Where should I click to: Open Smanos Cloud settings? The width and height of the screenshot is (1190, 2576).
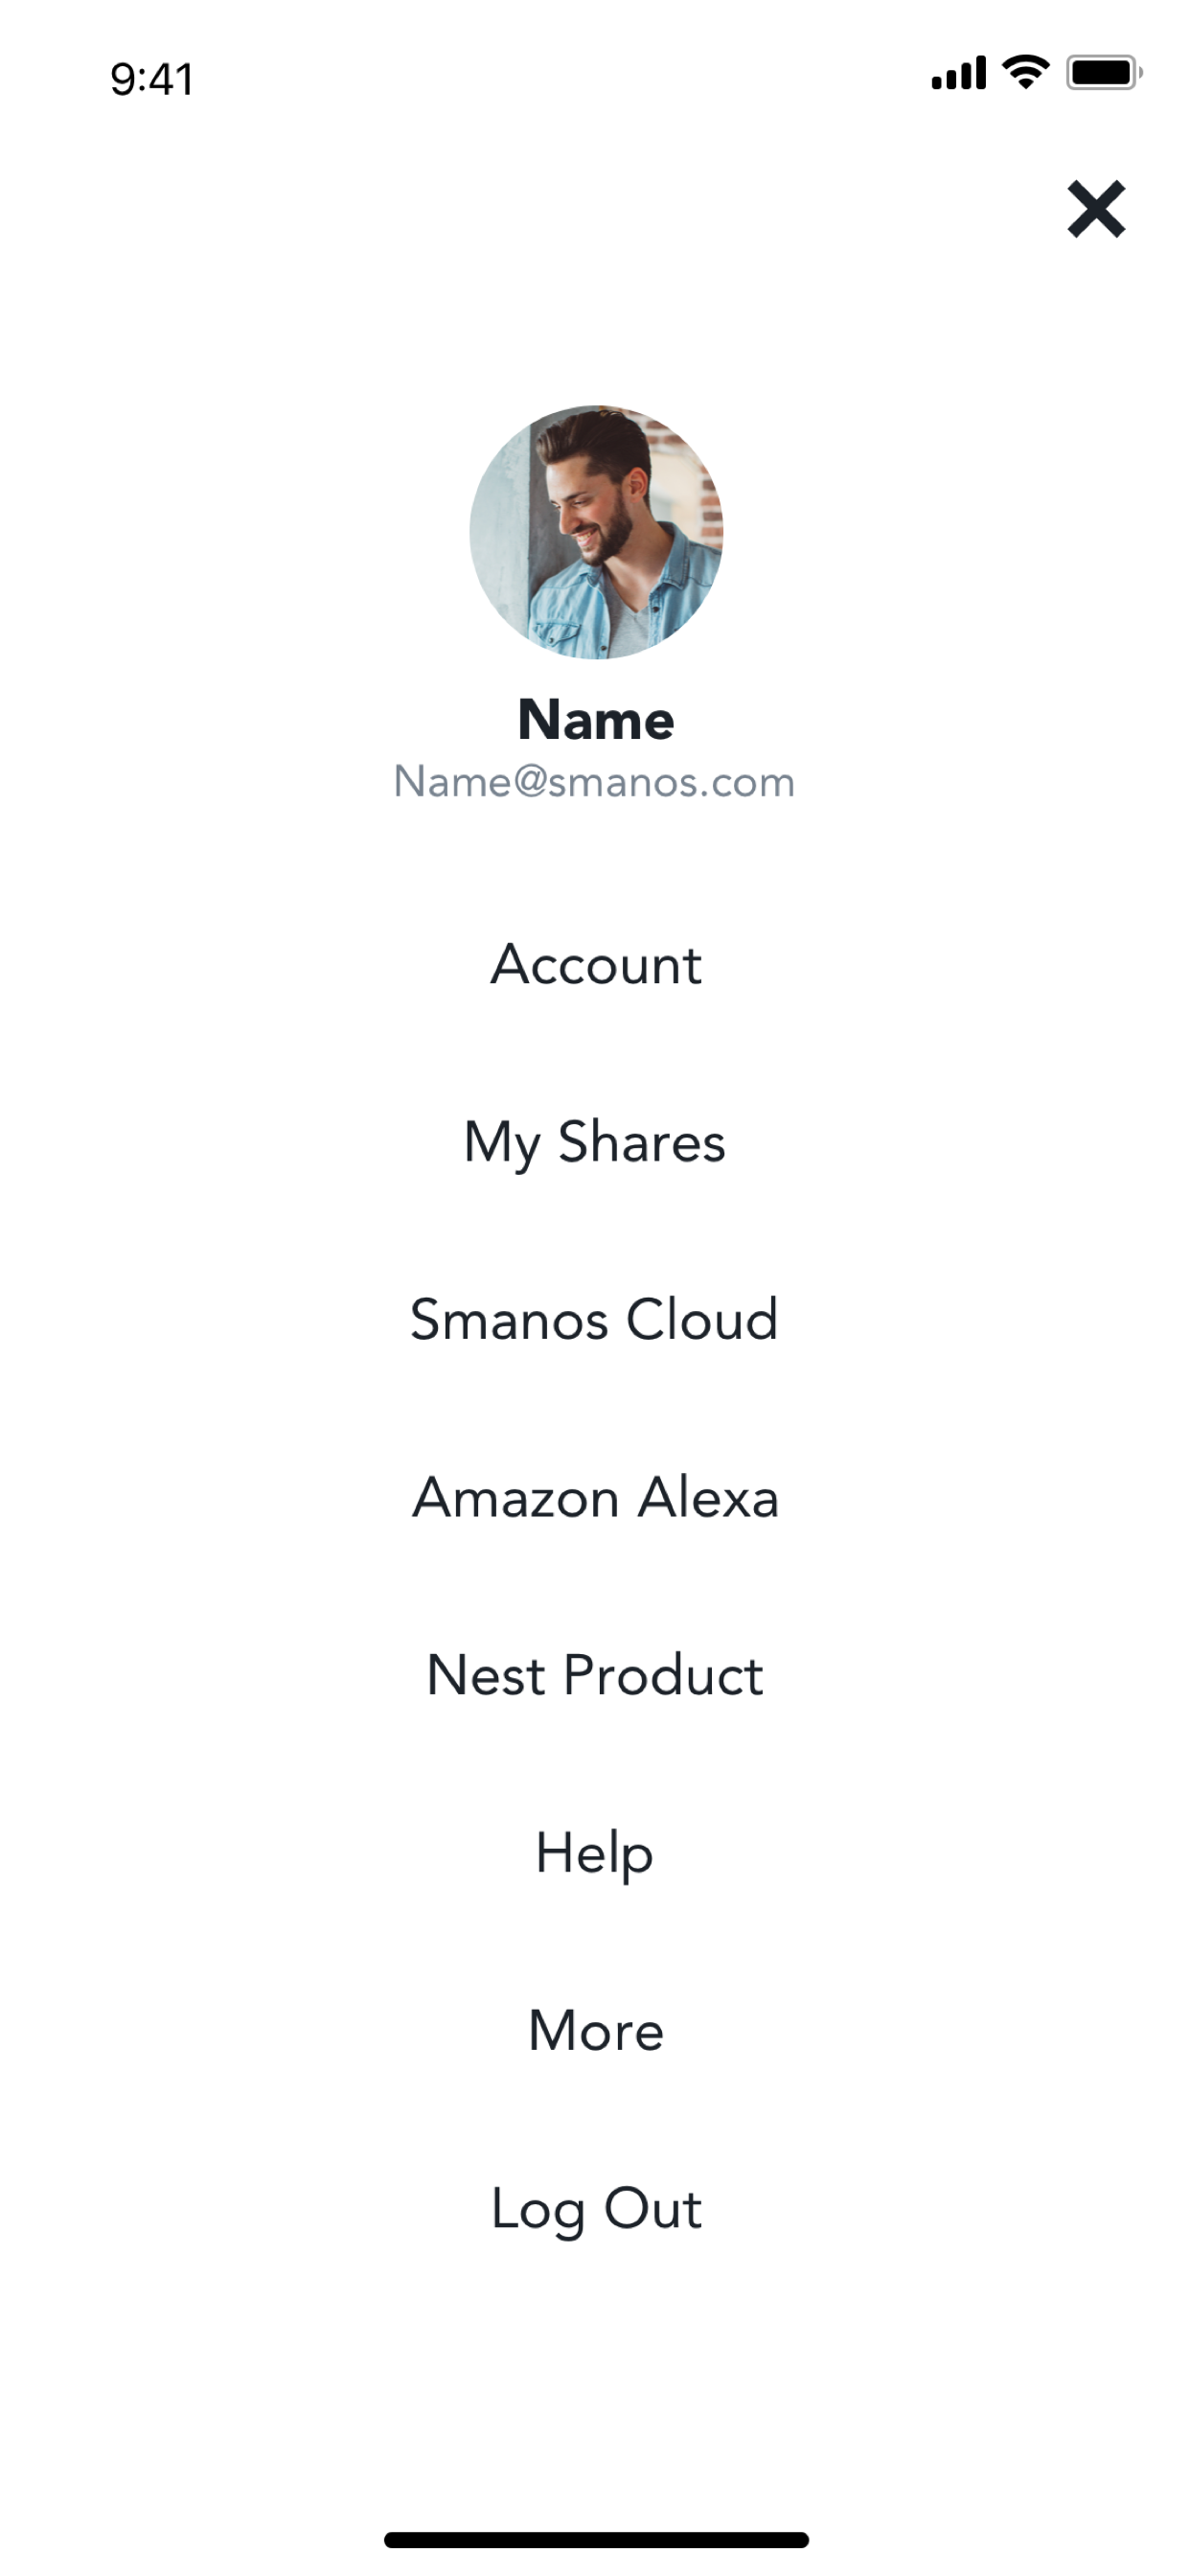[594, 1319]
